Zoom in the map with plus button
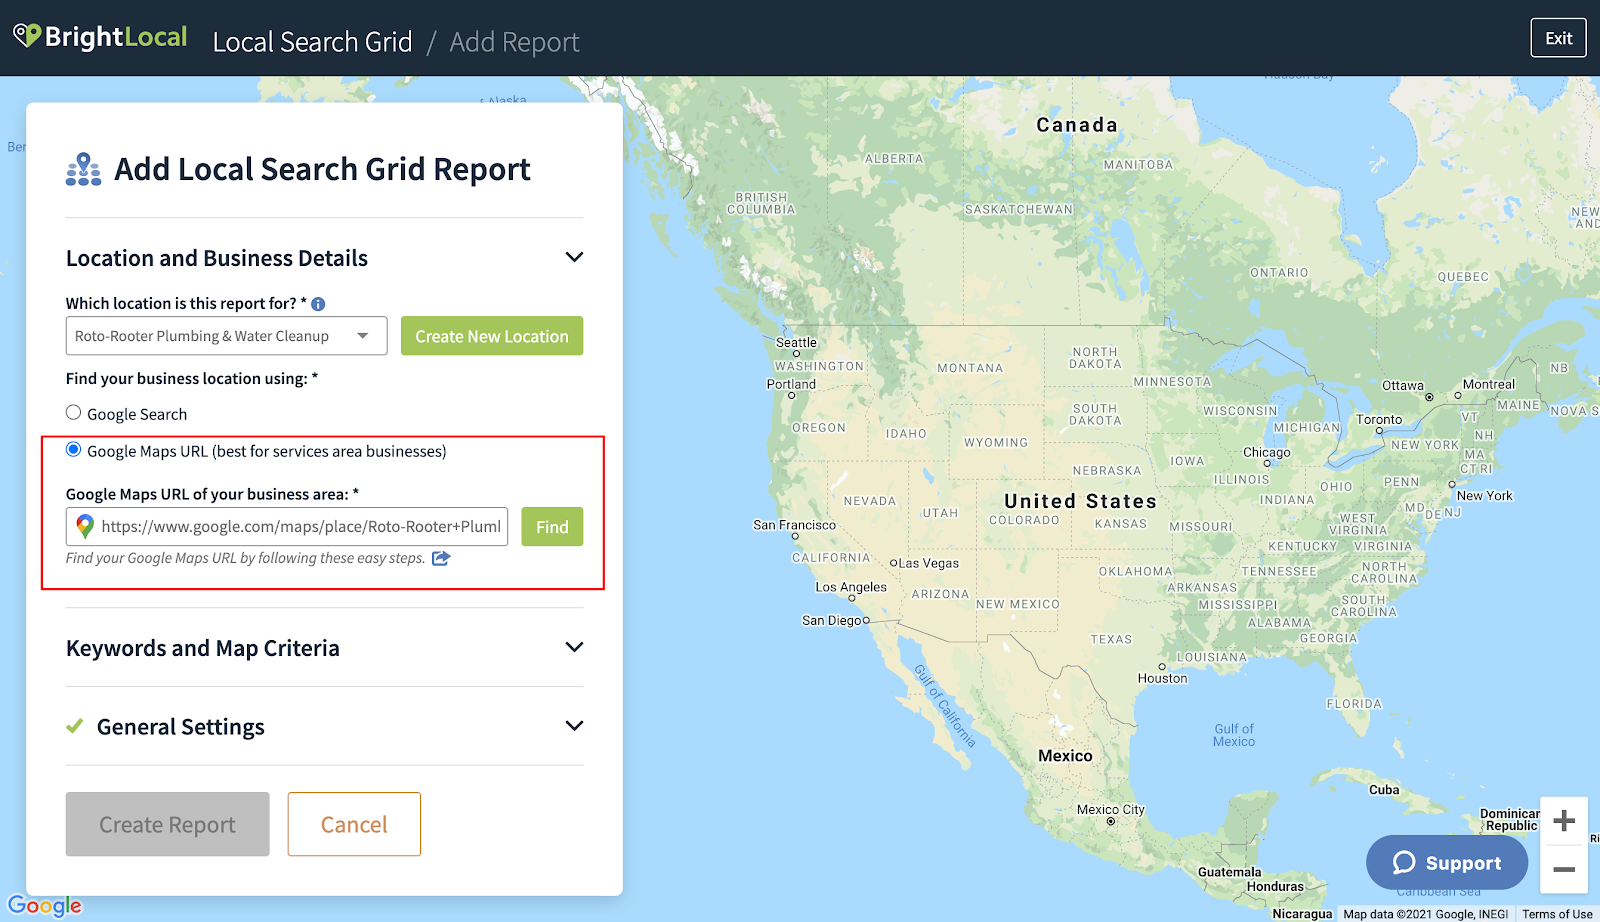1600x922 pixels. [x=1564, y=821]
